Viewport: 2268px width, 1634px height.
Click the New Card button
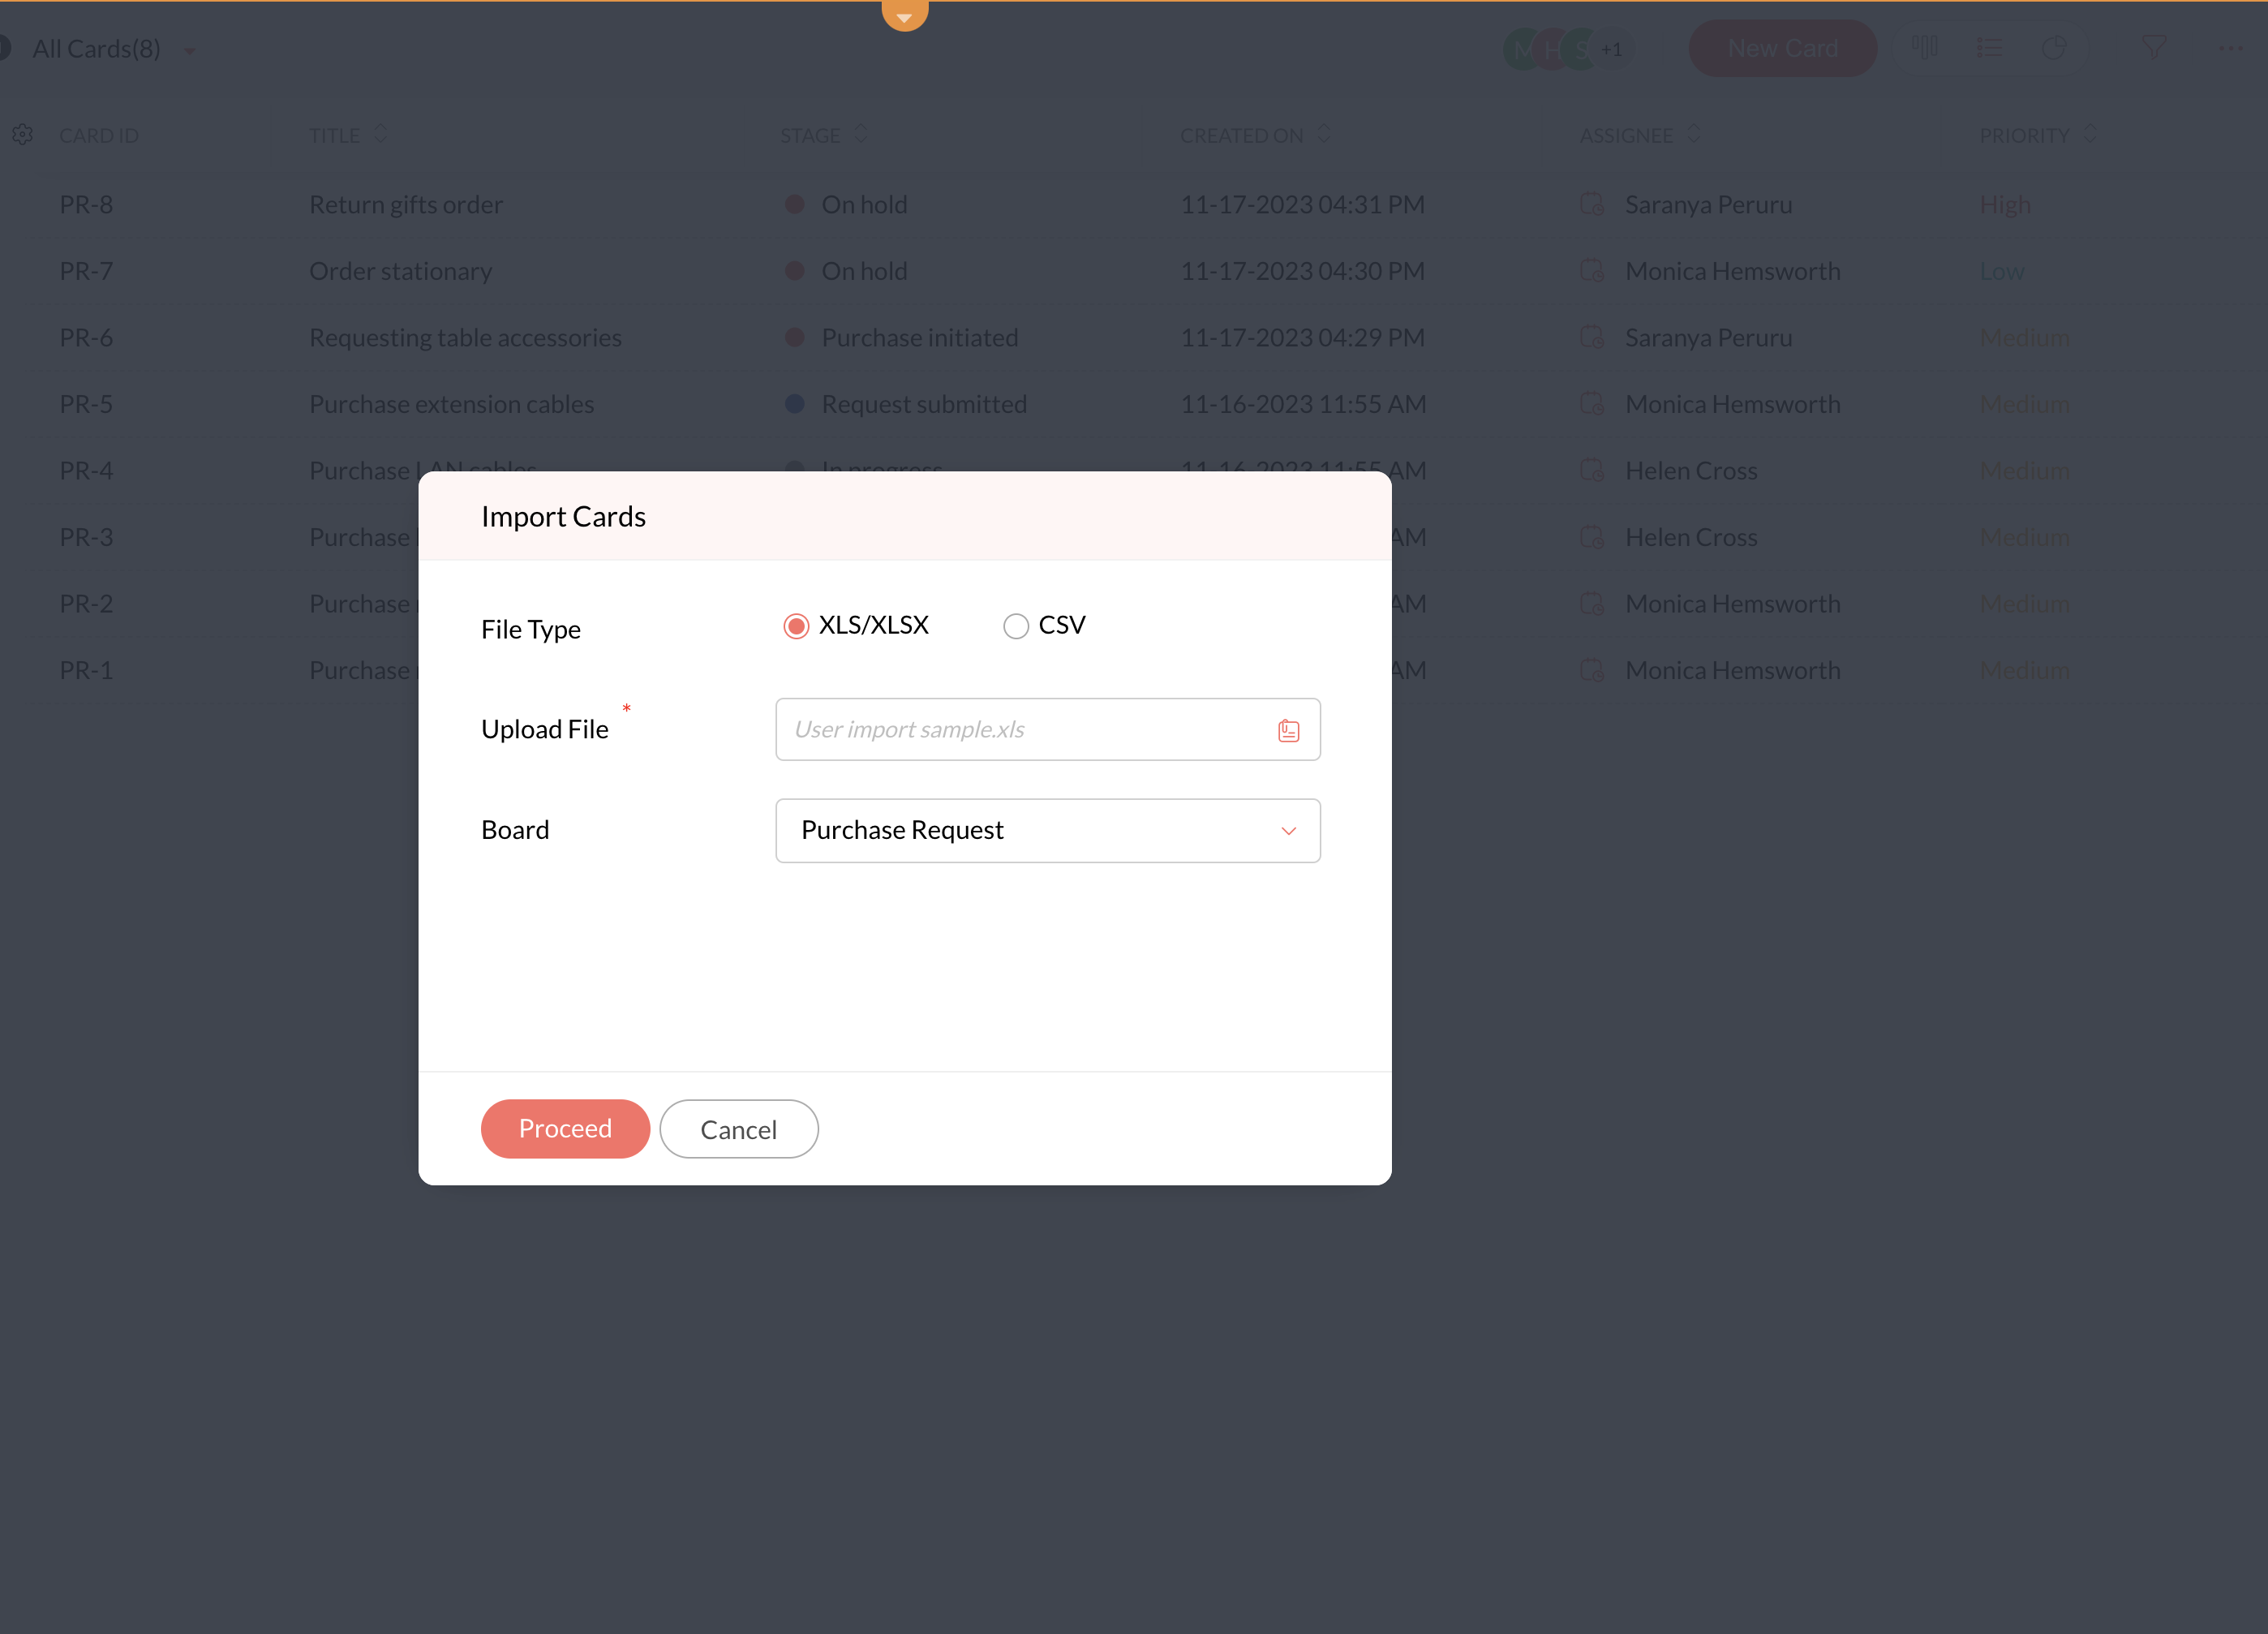(1781, 48)
